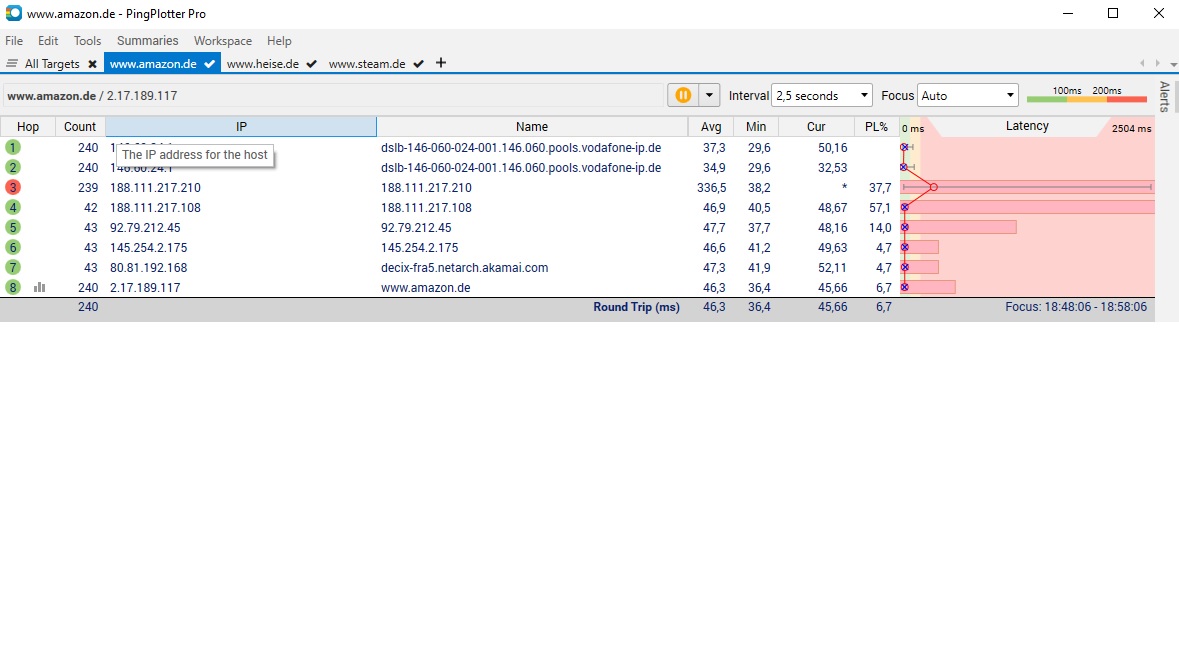Select the green hop 2 circle

coord(13,168)
